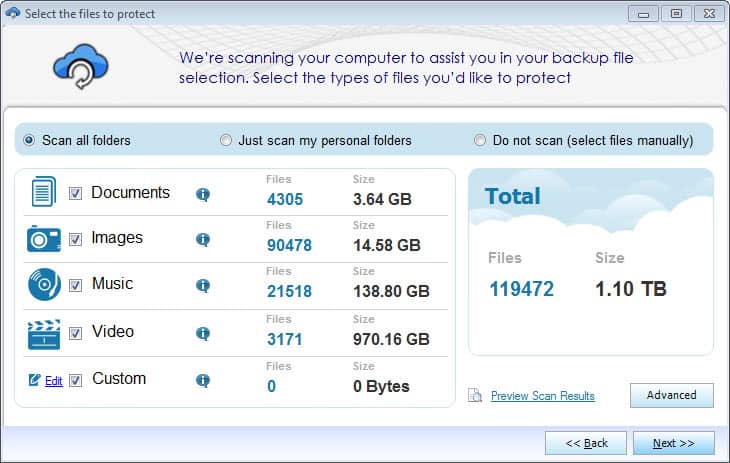Open the info icon for Documents
730x463 pixels.
tap(203, 194)
